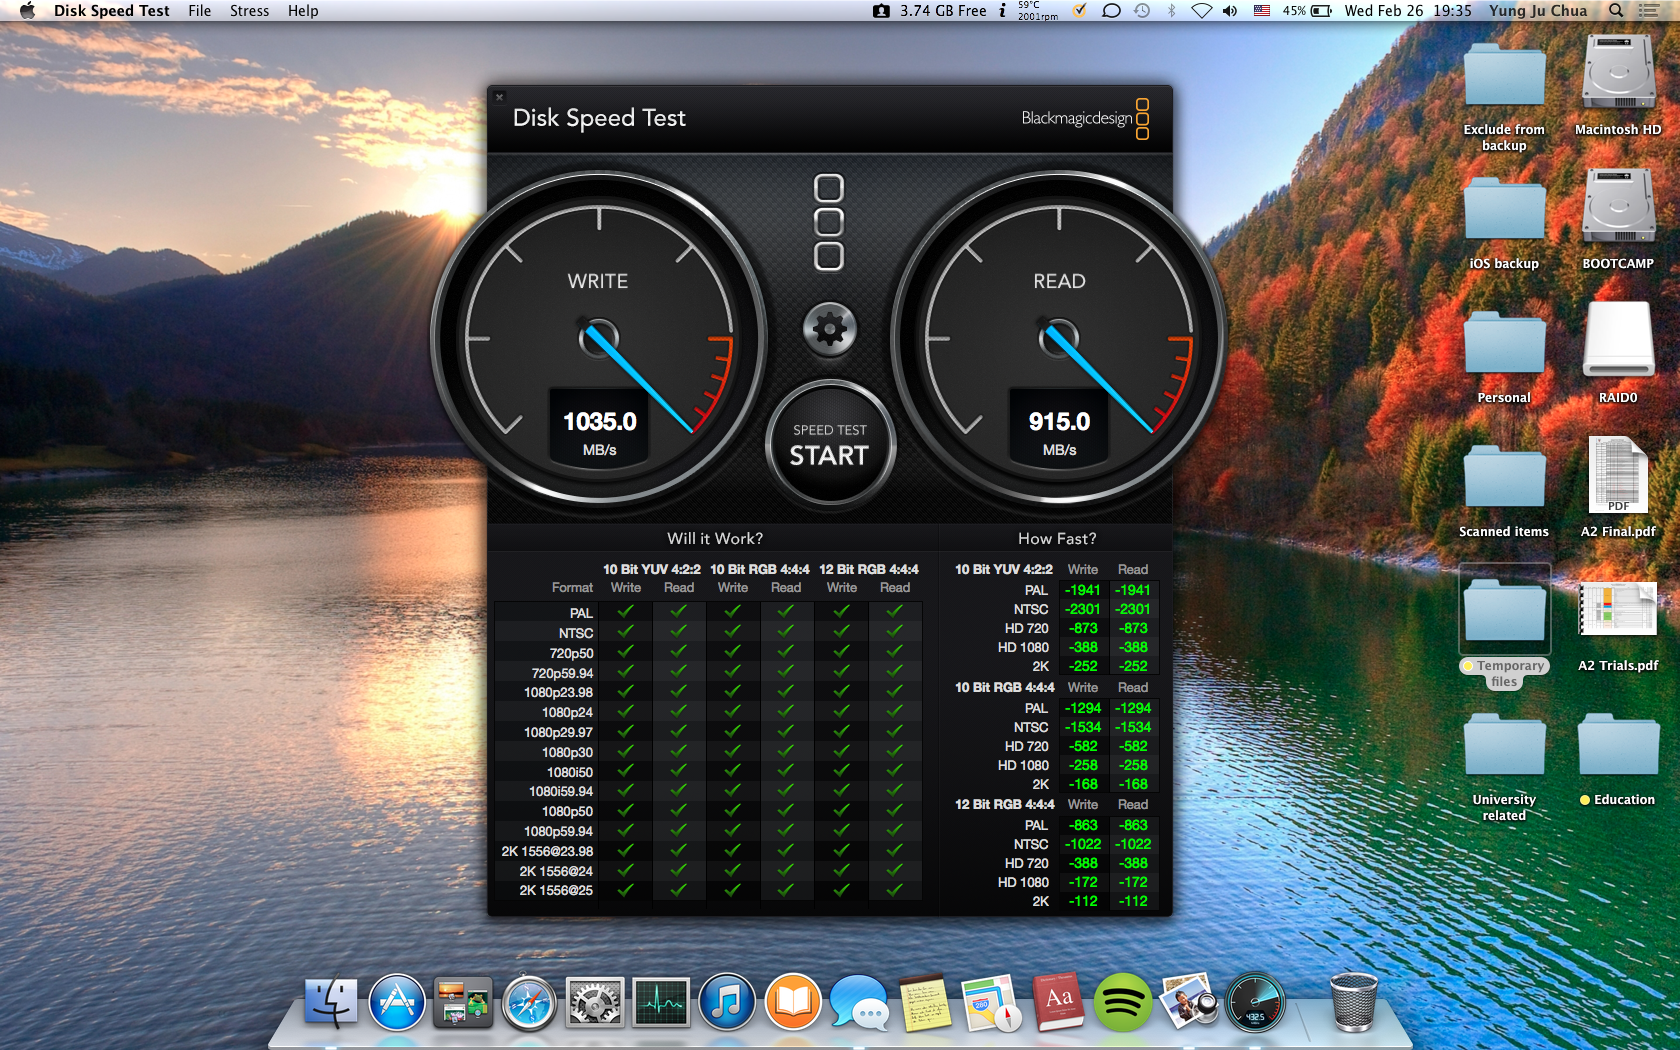Open the File menu

tap(200, 11)
